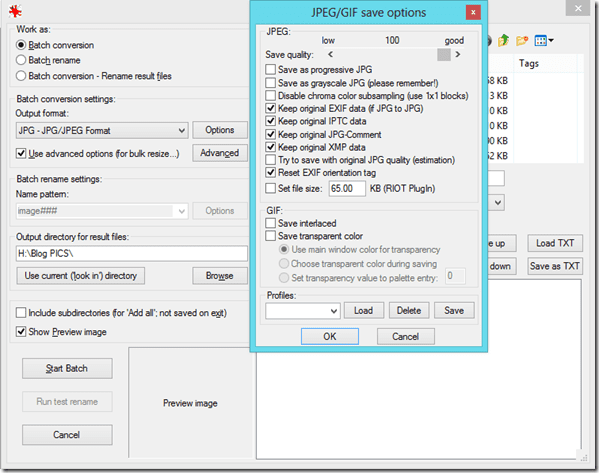Image resolution: width=599 pixels, height=473 pixels.
Task: Click the left arrow of save quality slider
Action: [x=330, y=55]
